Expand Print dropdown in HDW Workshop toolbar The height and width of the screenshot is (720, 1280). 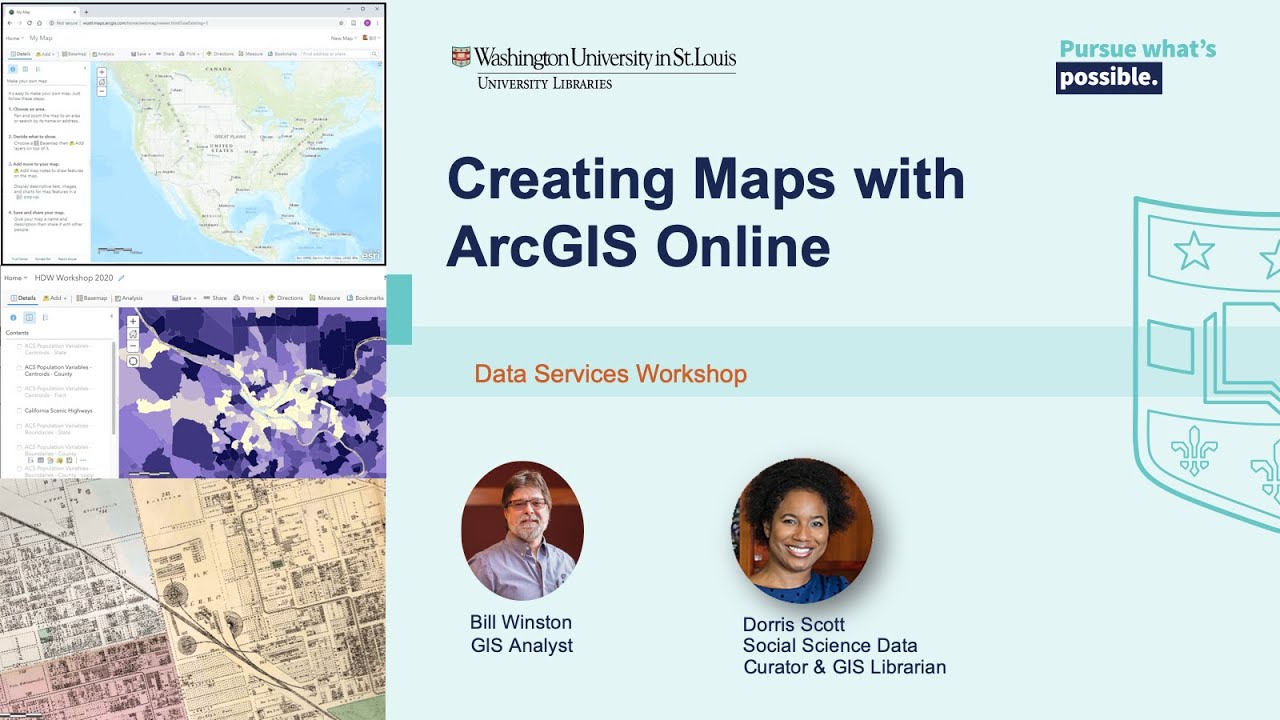click(x=246, y=298)
